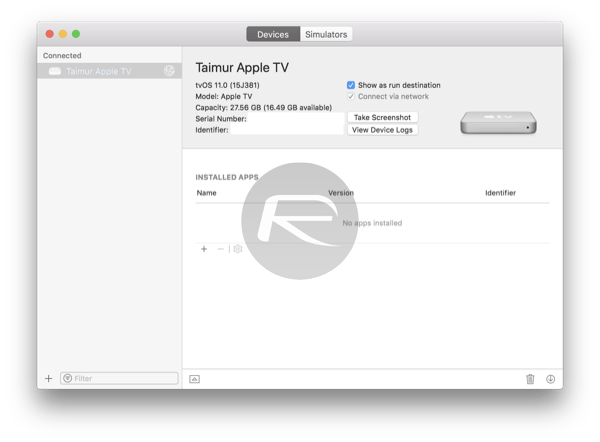
Task: Sort installed apps by Name column
Action: (207, 193)
